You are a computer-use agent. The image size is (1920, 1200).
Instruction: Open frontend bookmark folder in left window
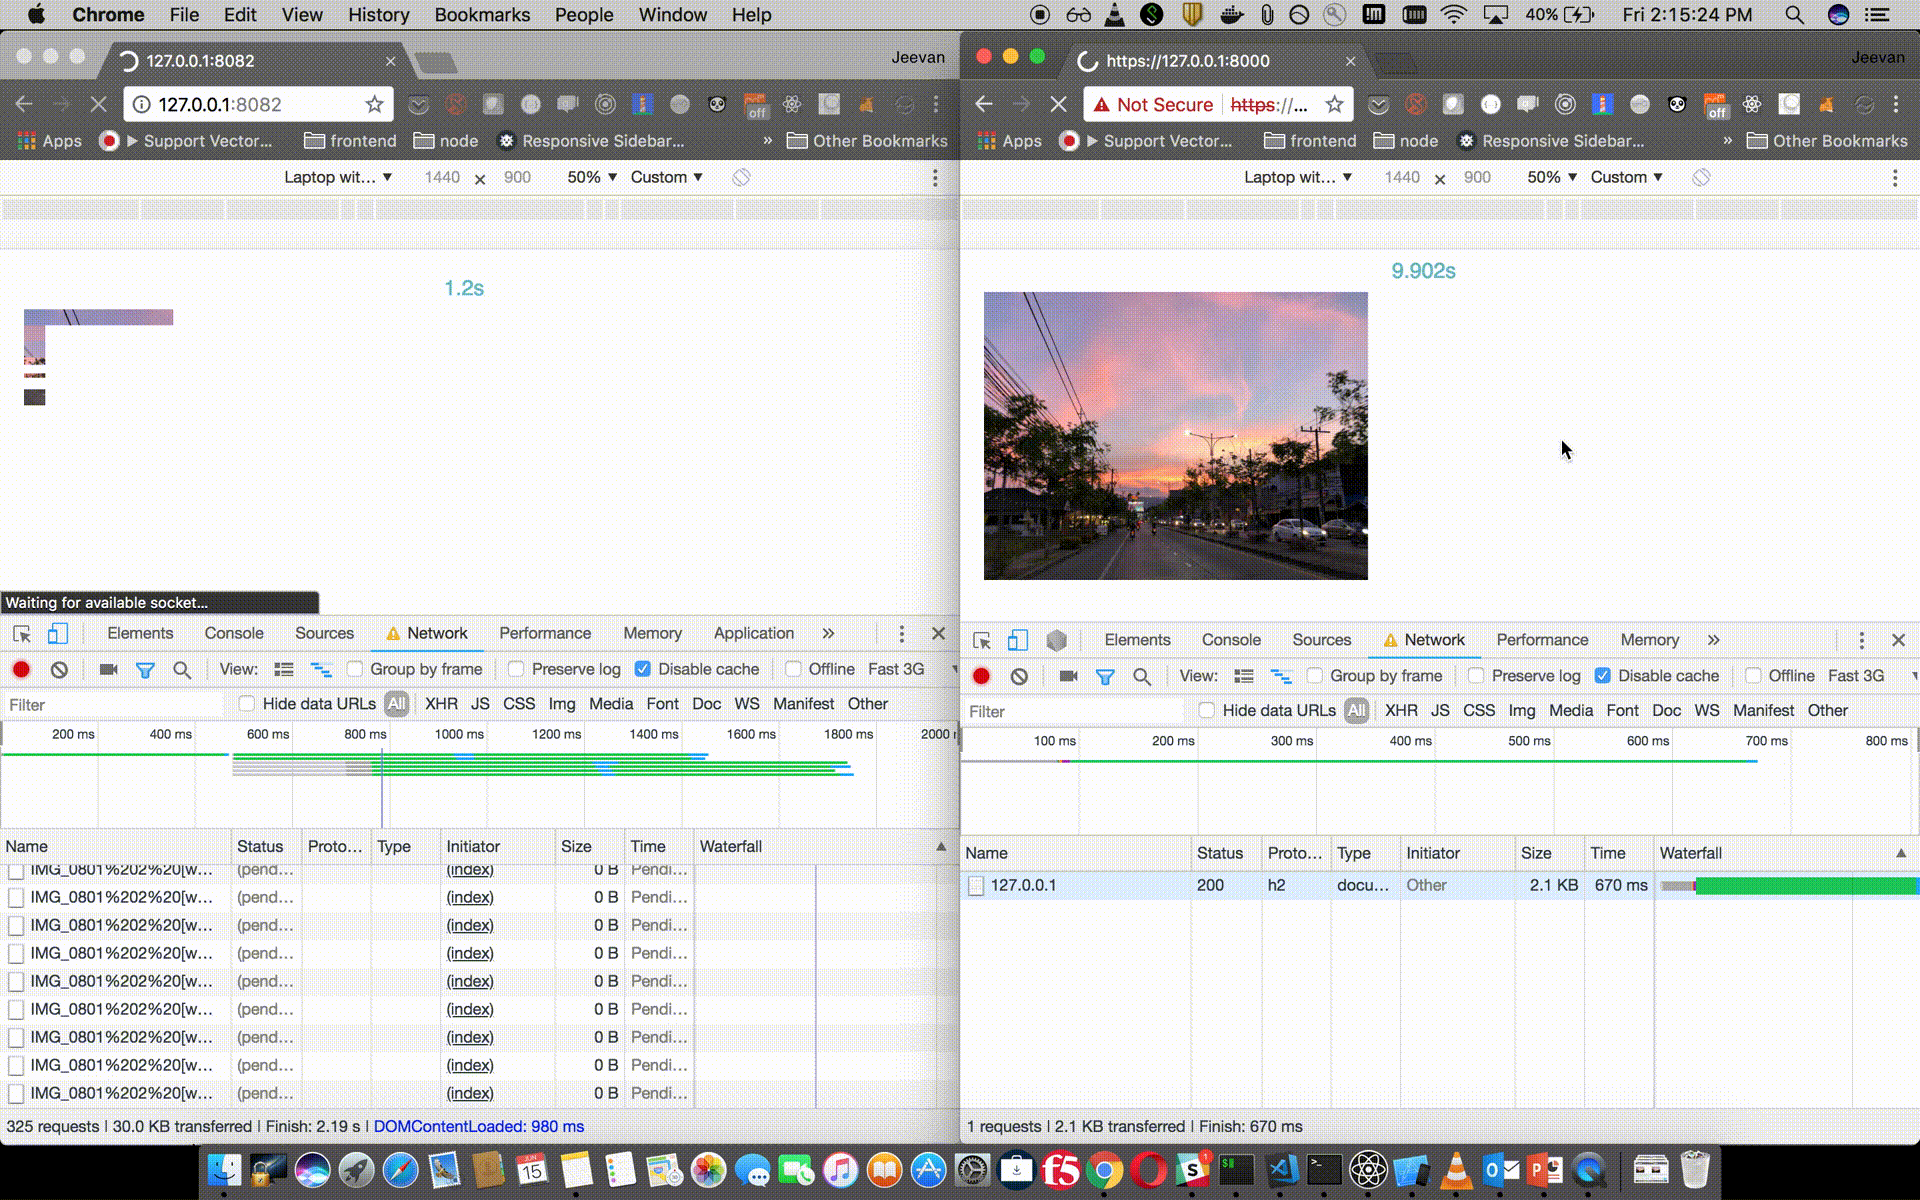[x=351, y=141]
